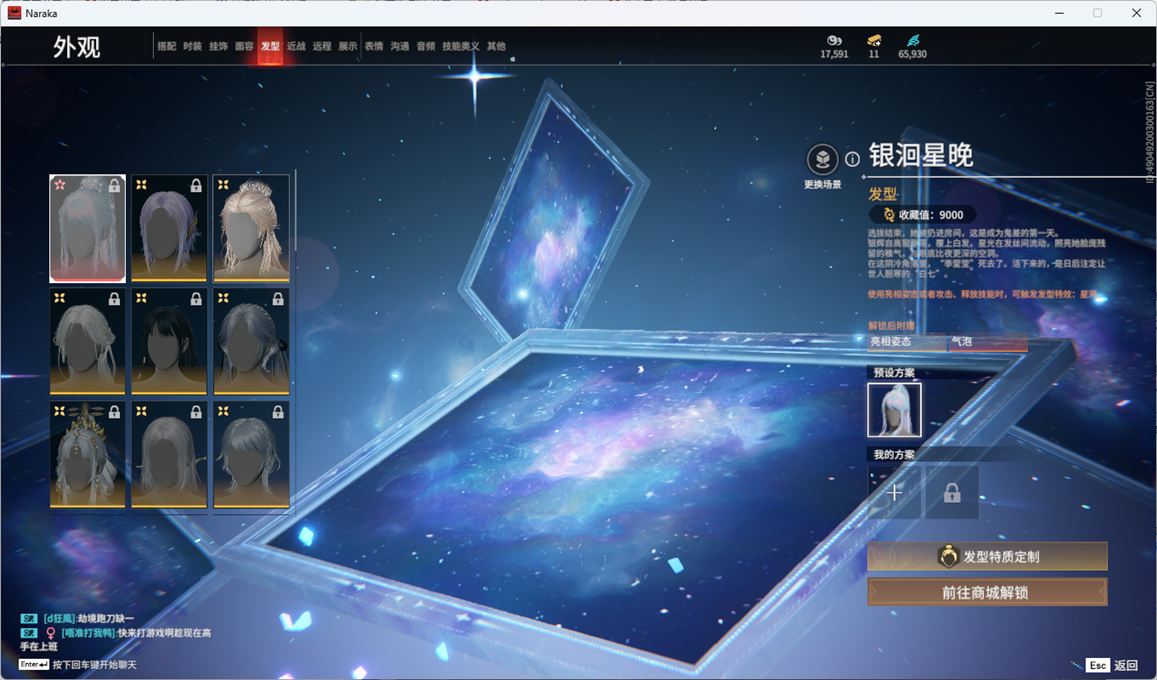The image size is (1157, 680).
Task: Open the 挂饰 tab
Action: [218, 46]
